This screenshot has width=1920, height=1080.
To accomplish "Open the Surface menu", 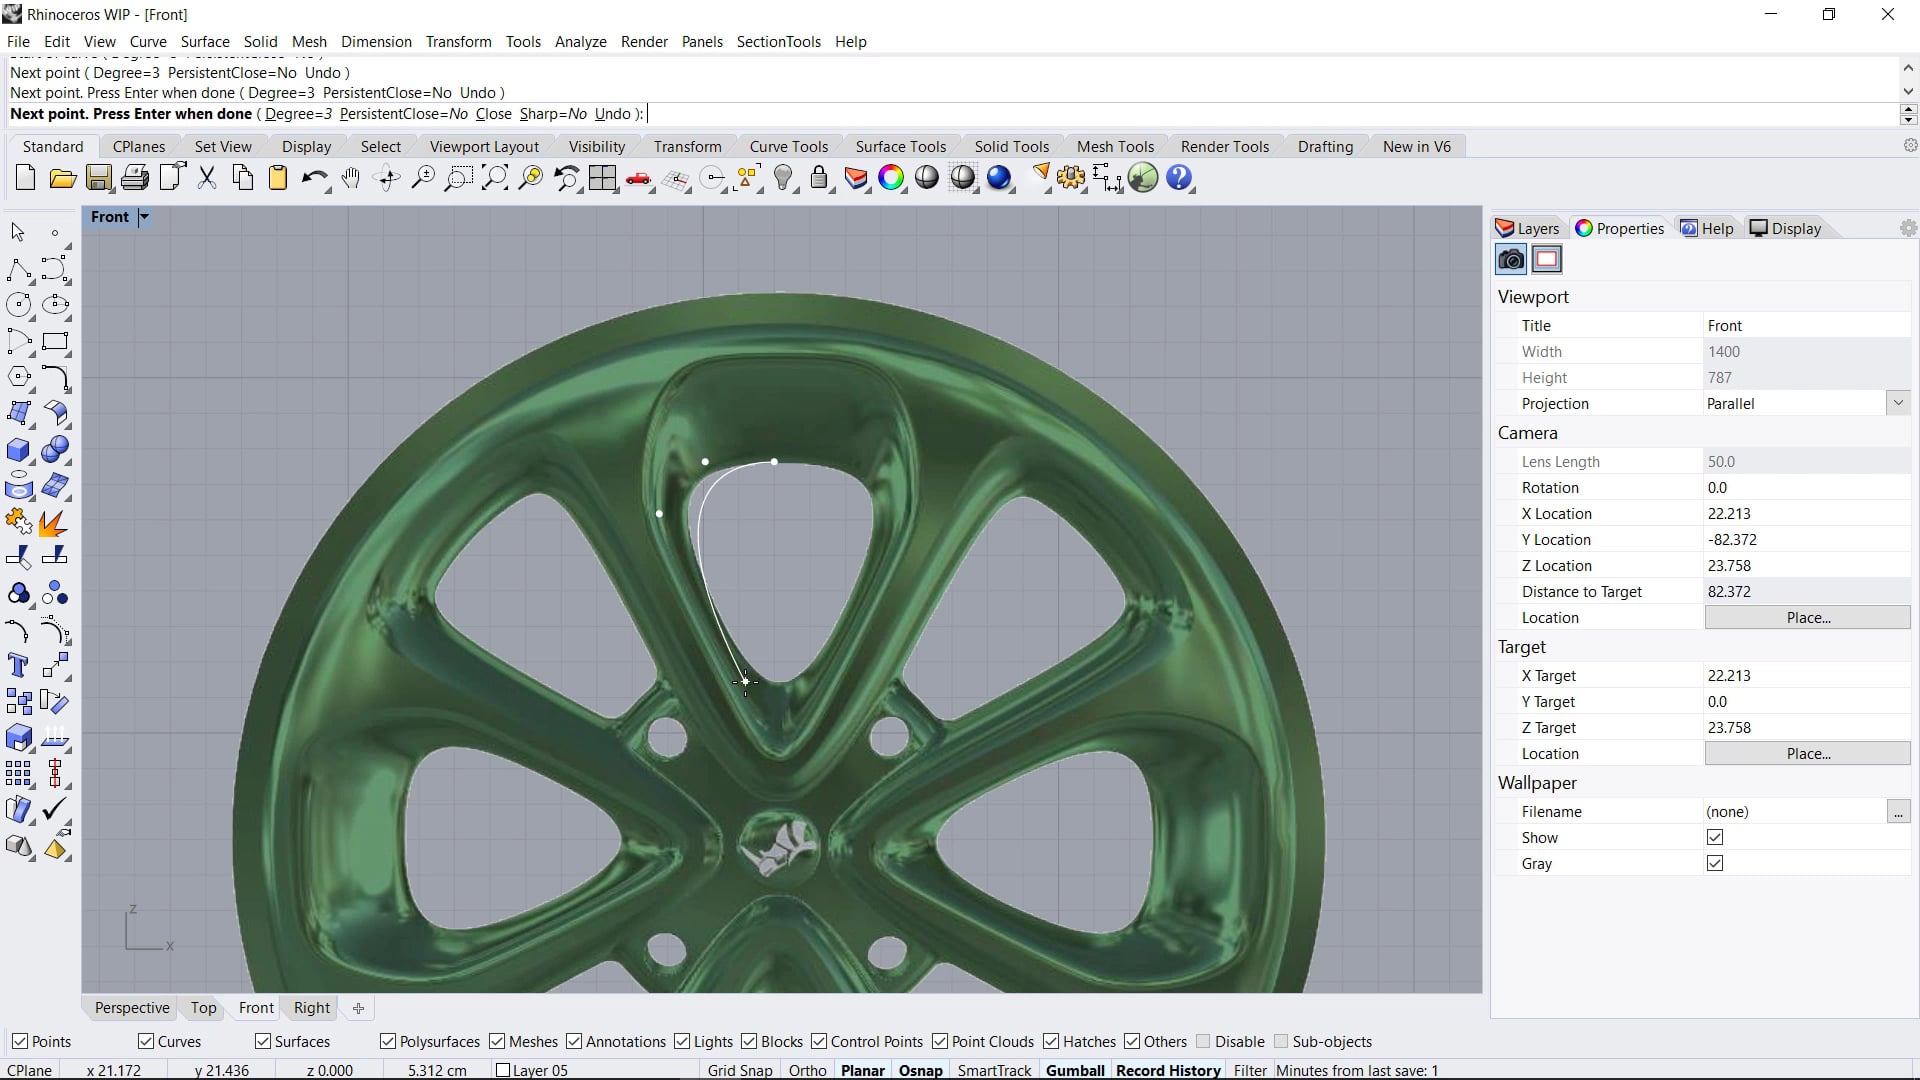I will (x=205, y=41).
